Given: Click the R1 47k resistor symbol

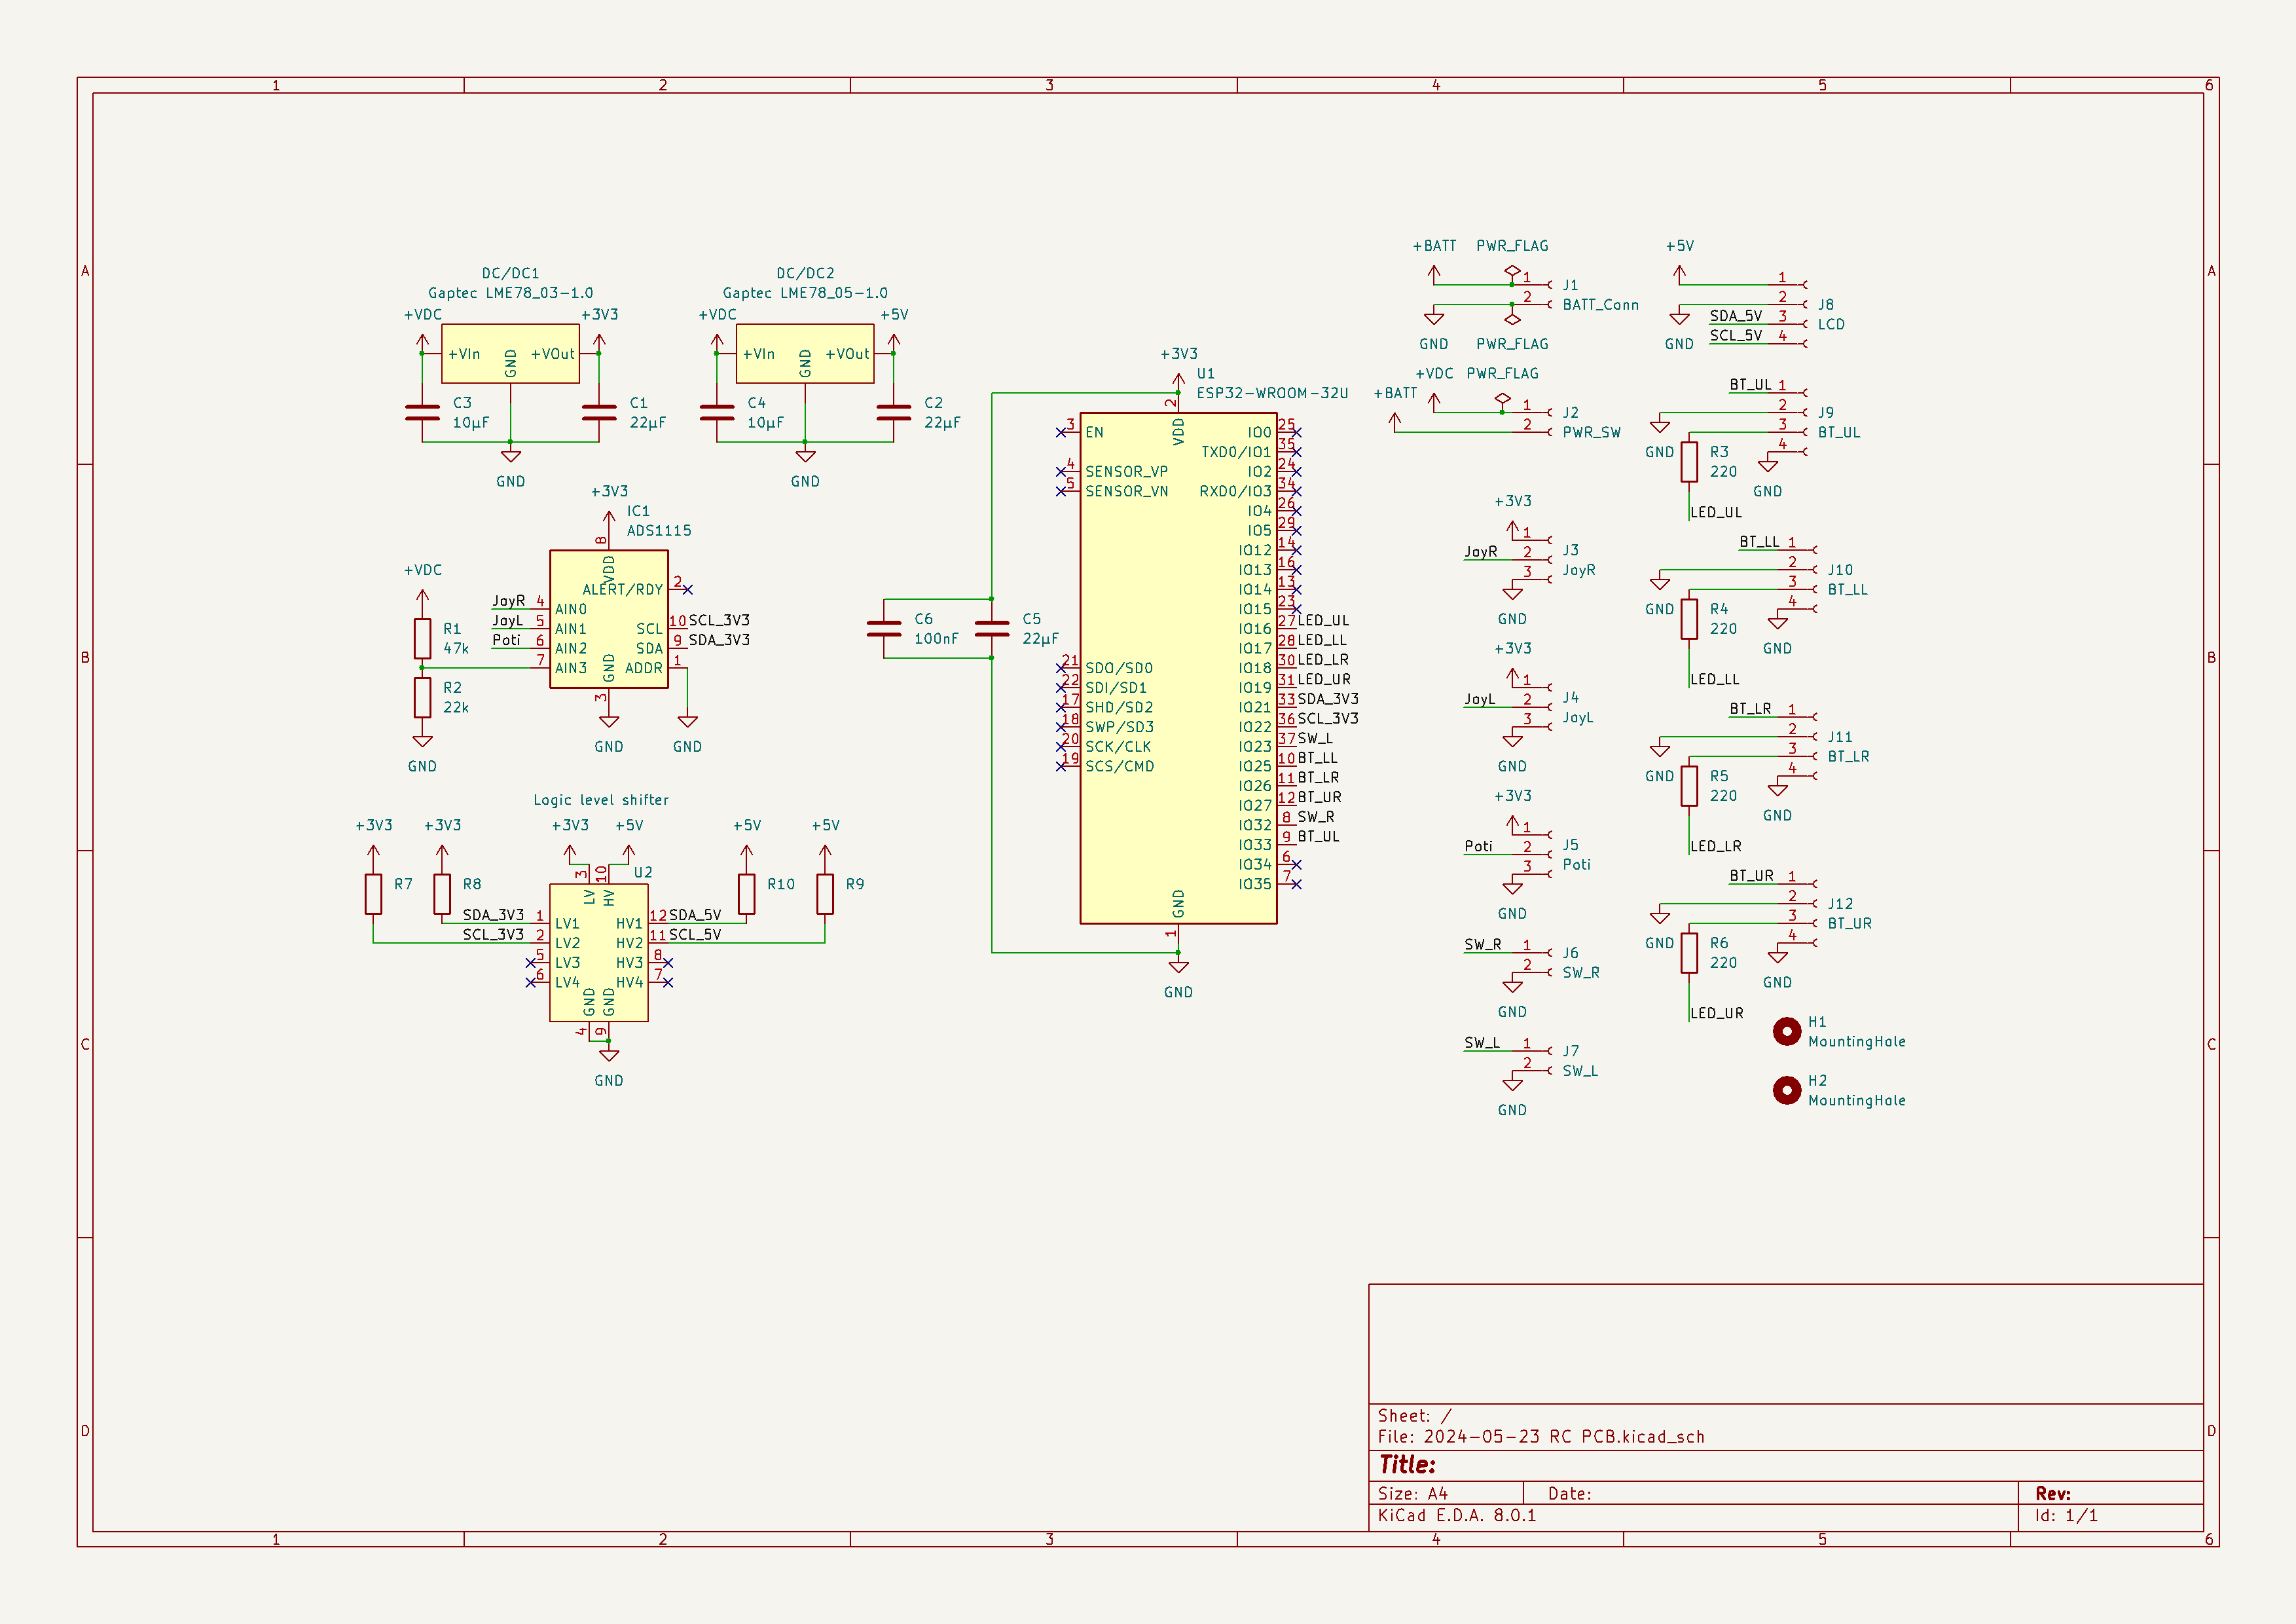Looking at the screenshot, I should [422, 638].
